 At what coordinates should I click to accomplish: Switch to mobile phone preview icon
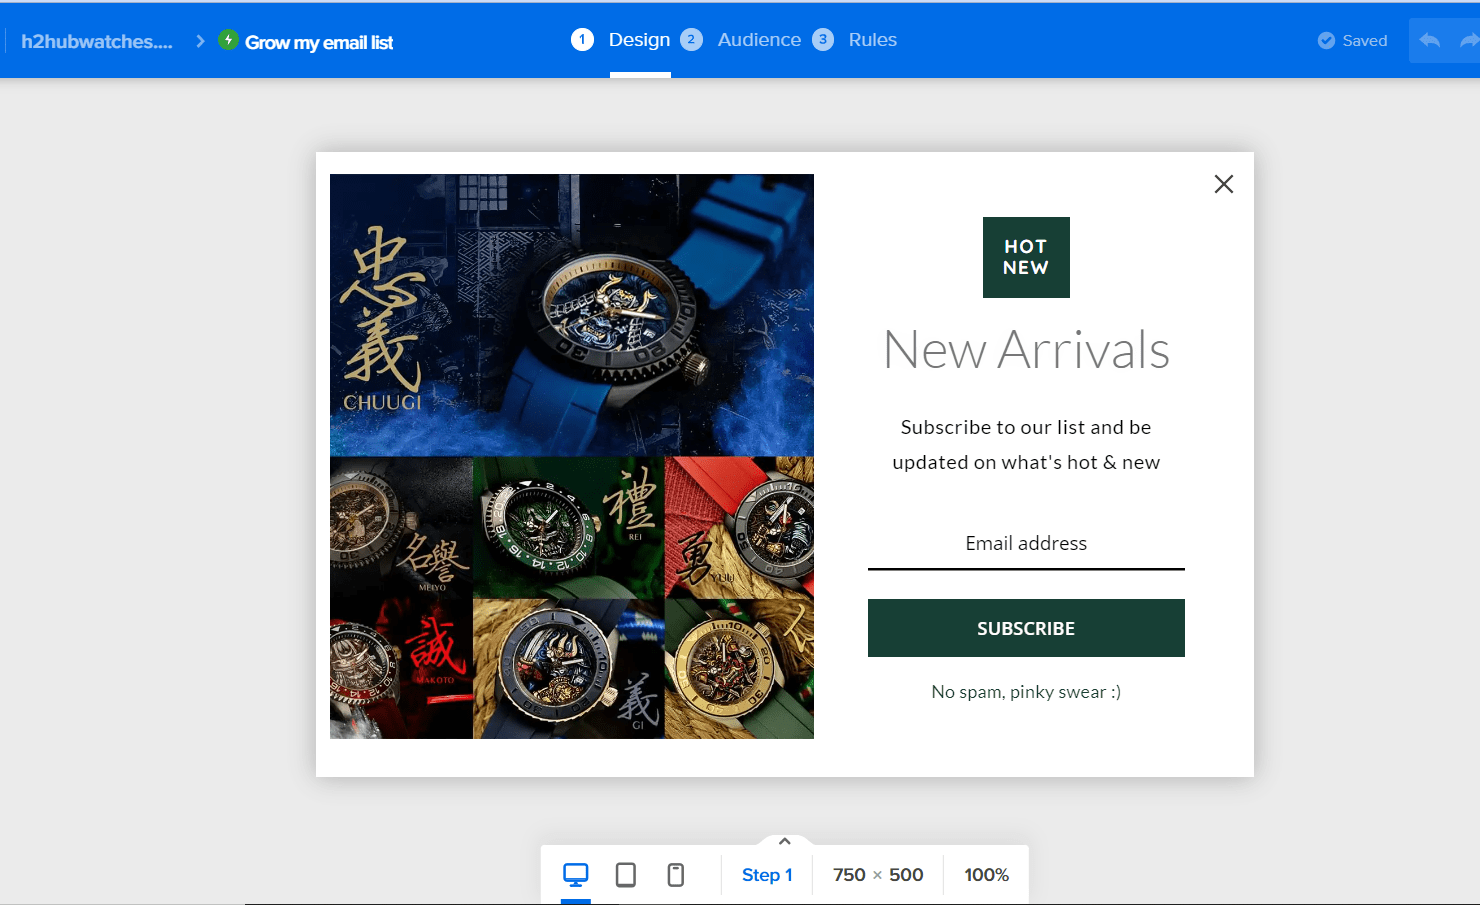click(x=676, y=875)
